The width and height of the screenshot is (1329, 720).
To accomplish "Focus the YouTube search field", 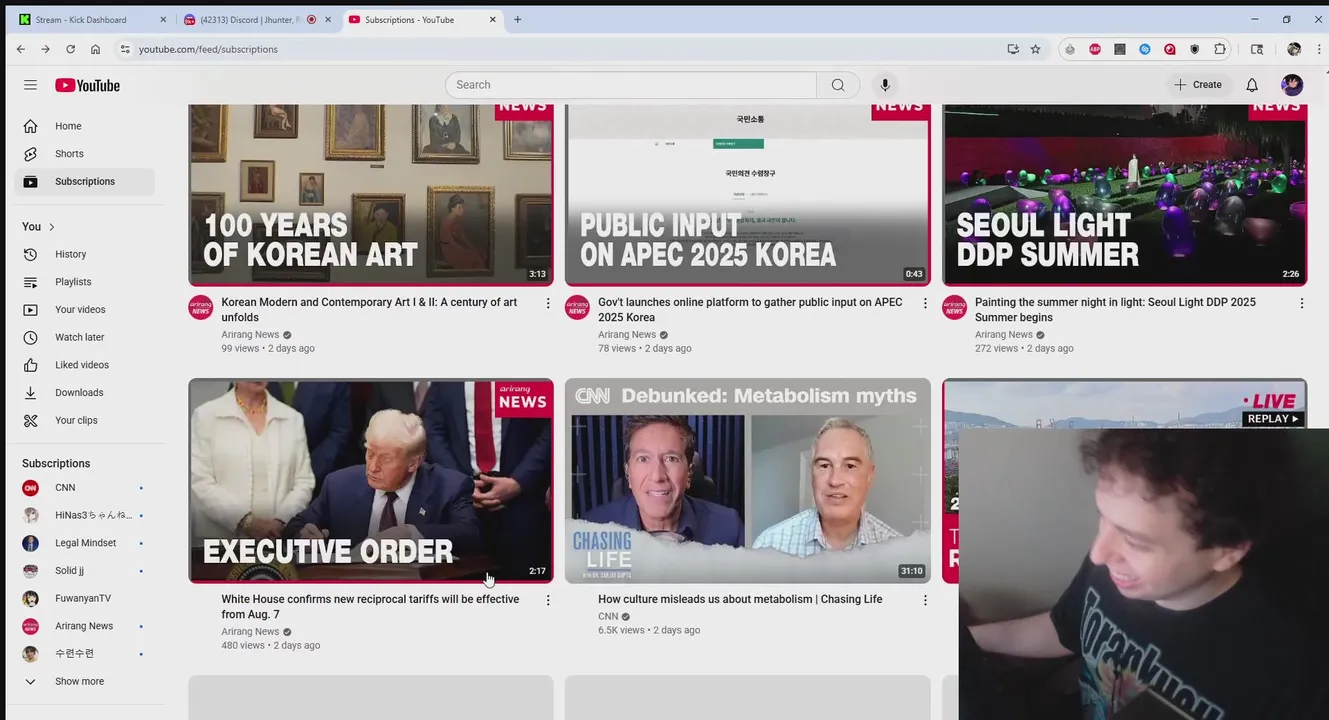I will [630, 85].
